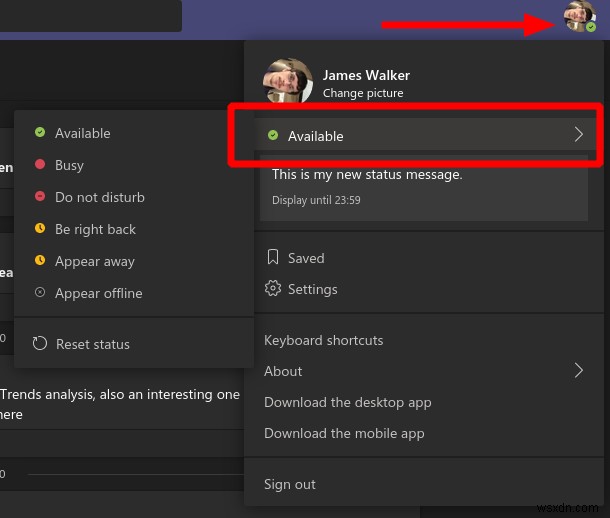Screen dimensions: 610x518
Task: Click yellow clock icon for Appear away
Action: click(40, 260)
